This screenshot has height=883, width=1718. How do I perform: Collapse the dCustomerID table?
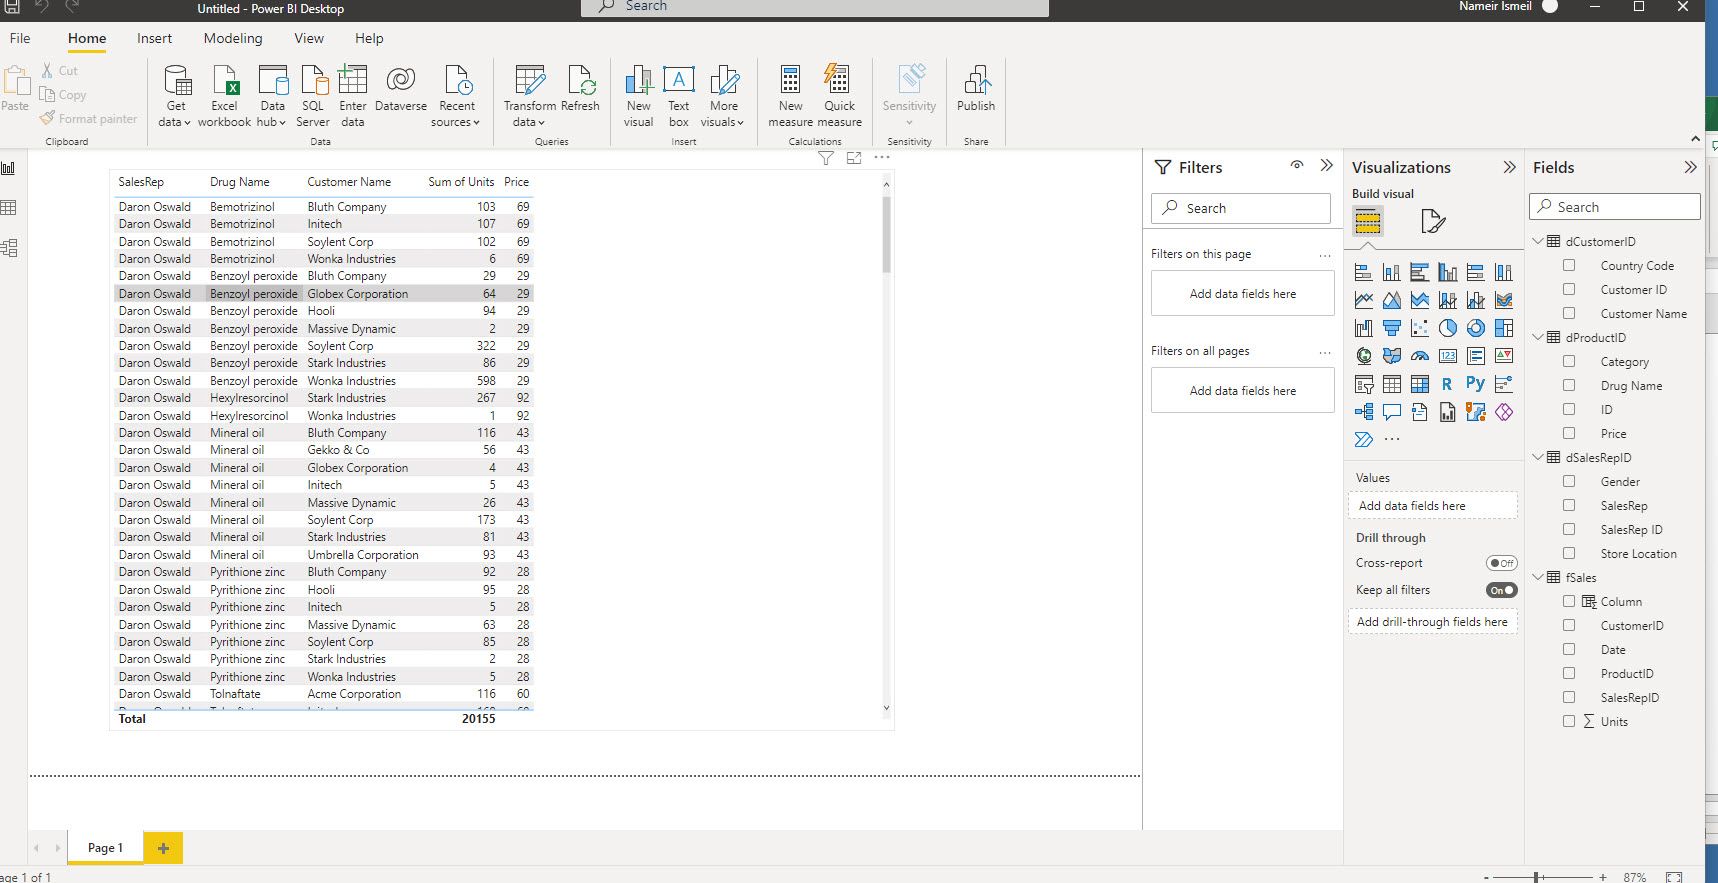tap(1539, 241)
